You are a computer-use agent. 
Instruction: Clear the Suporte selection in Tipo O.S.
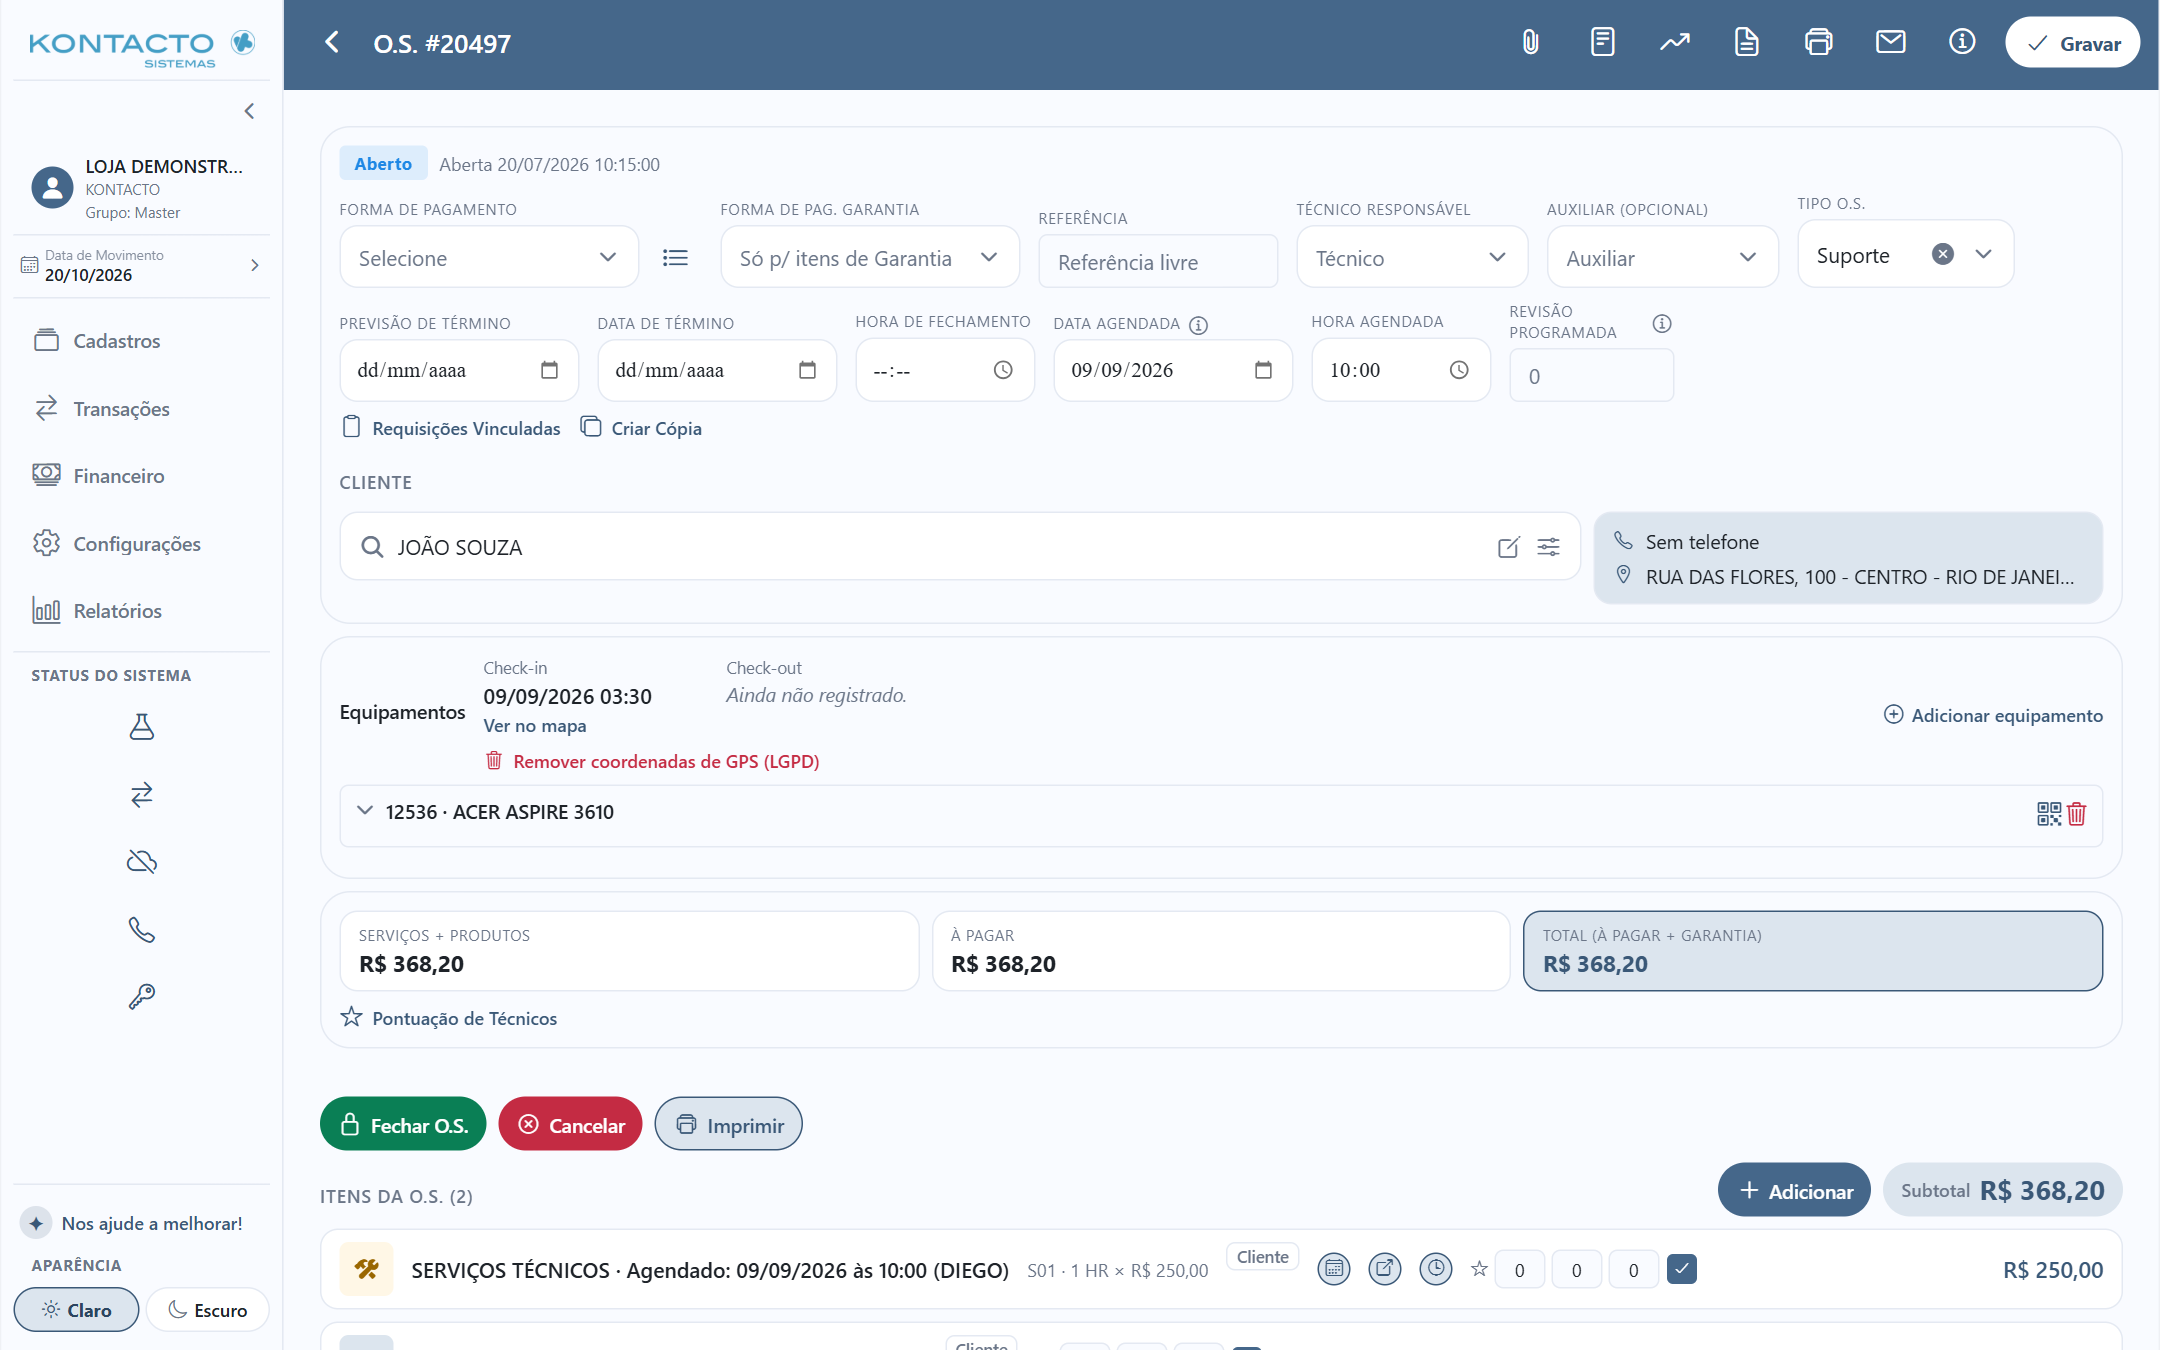(1943, 254)
